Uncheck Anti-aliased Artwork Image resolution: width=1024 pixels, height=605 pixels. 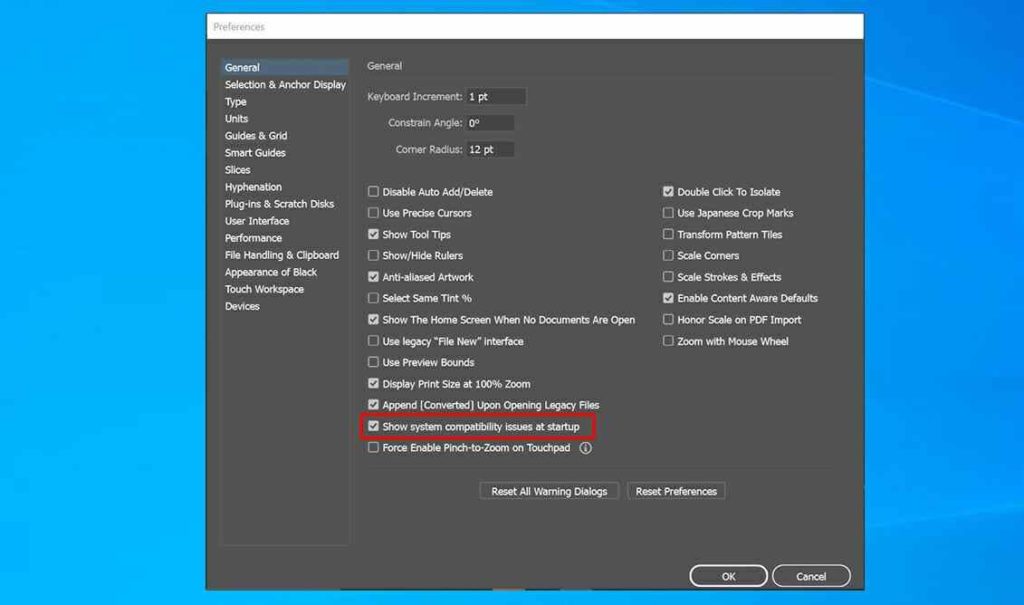tap(373, 277)
